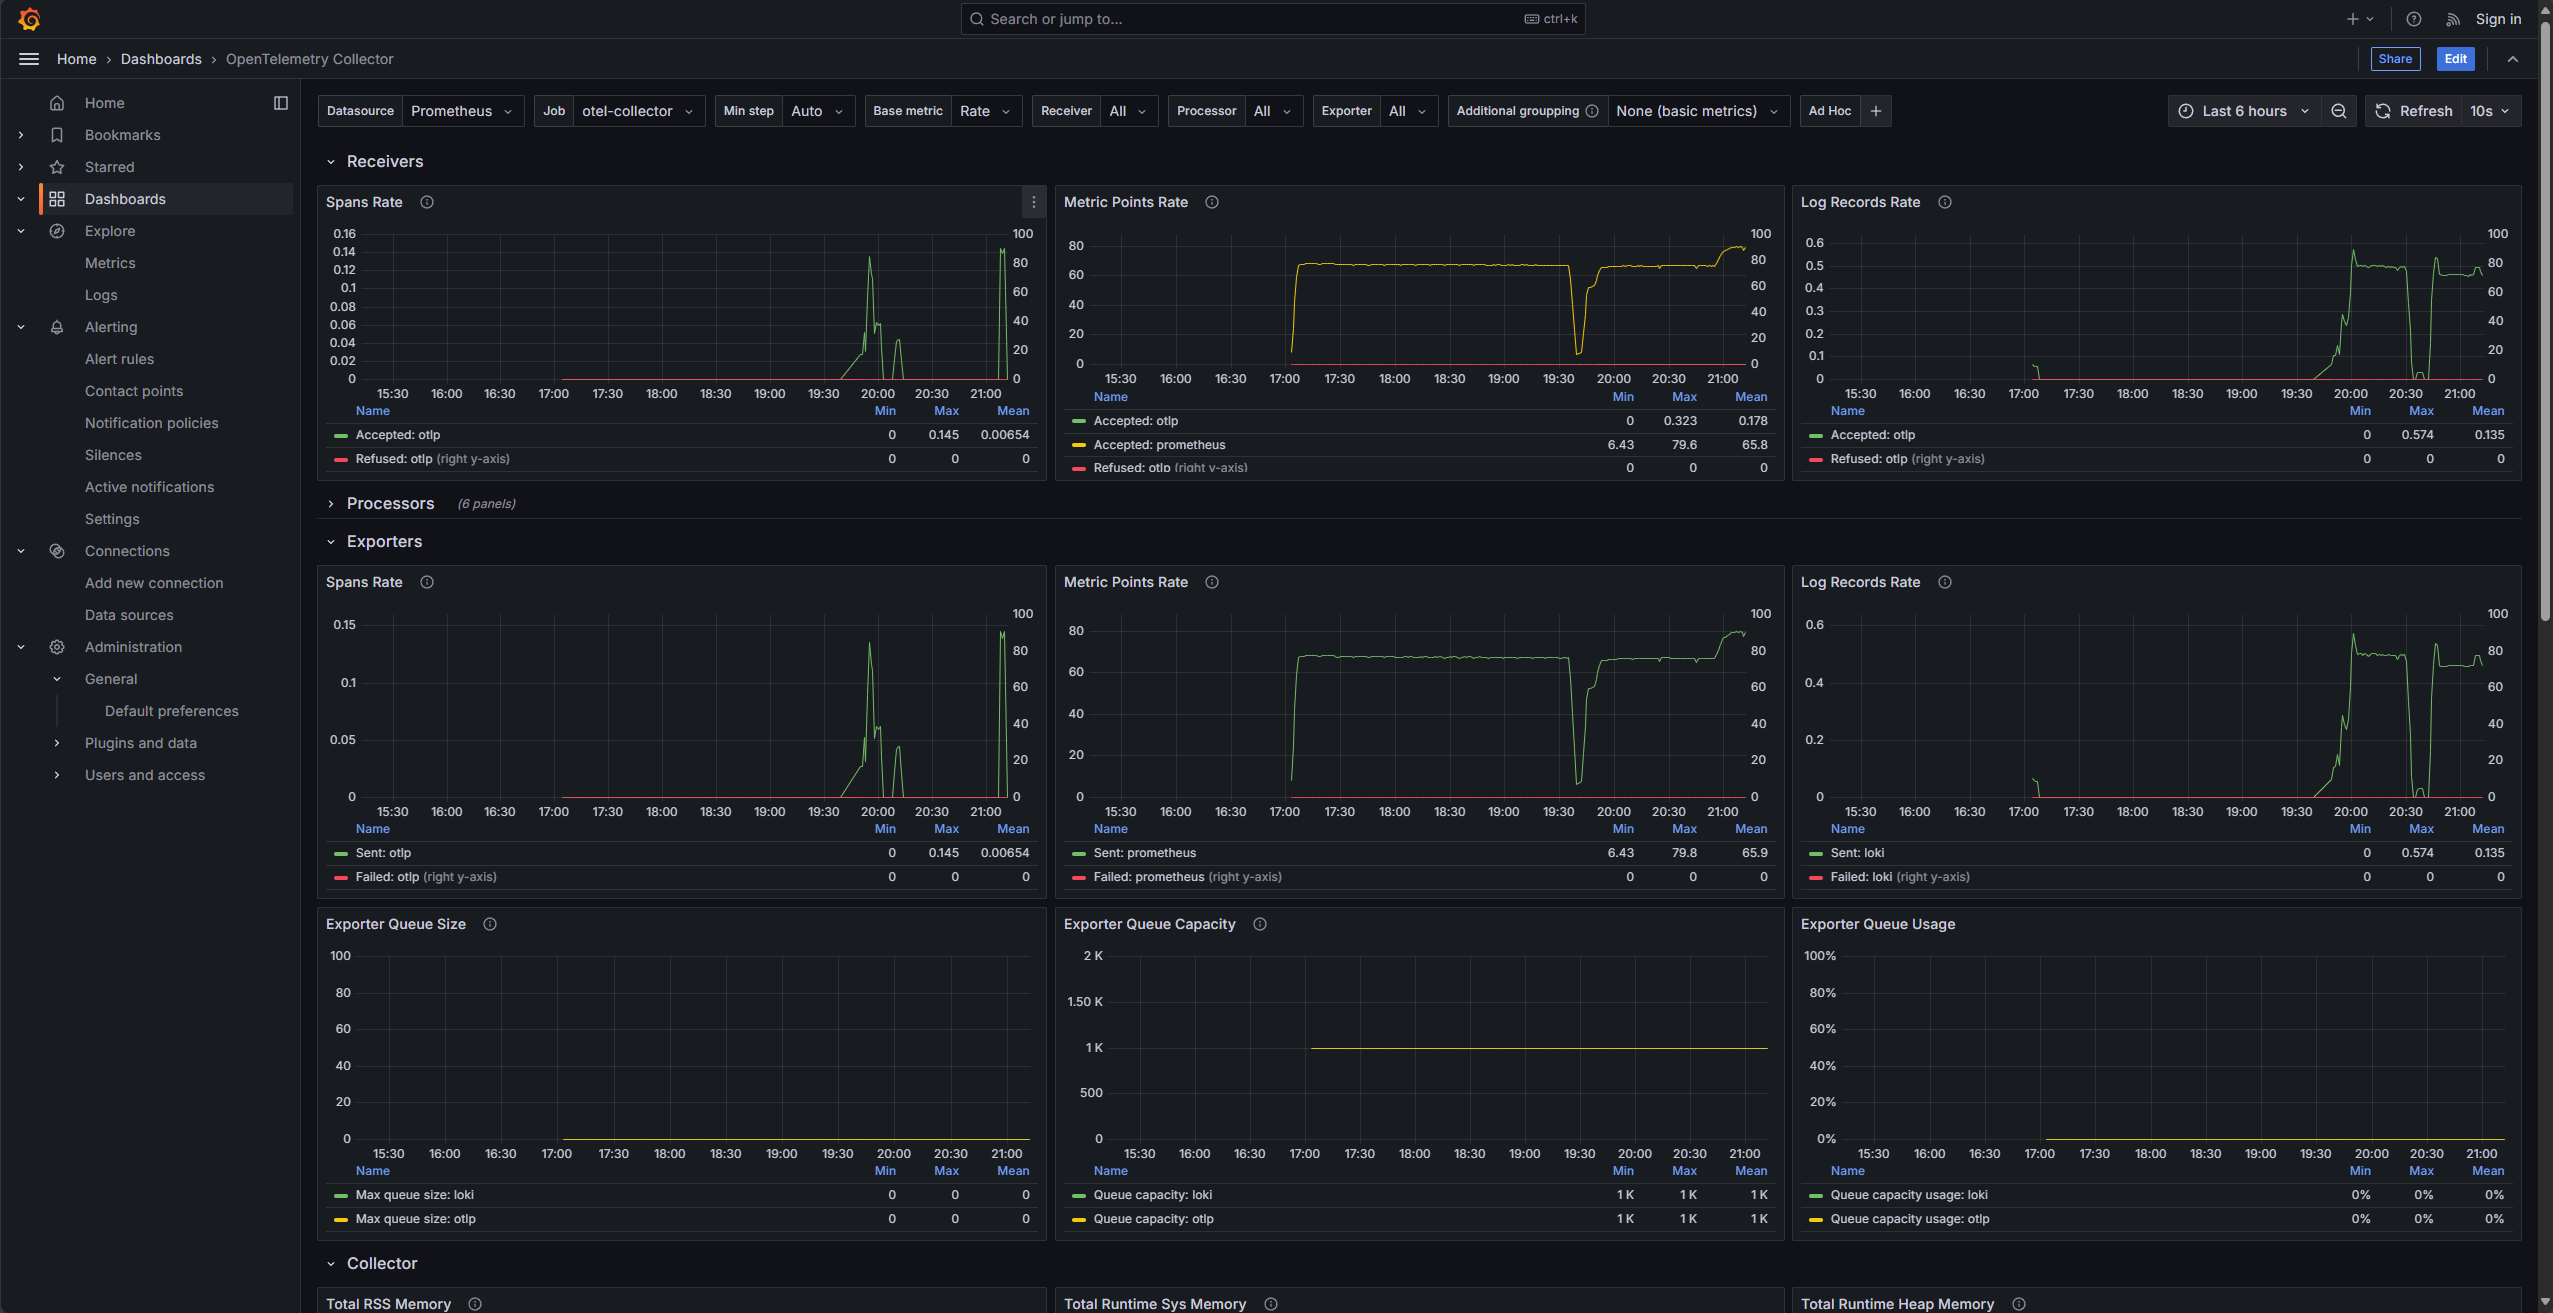The image size is (2553, 1313).
Task: Open the news feed RSS icon
Action: (2453, 19)
